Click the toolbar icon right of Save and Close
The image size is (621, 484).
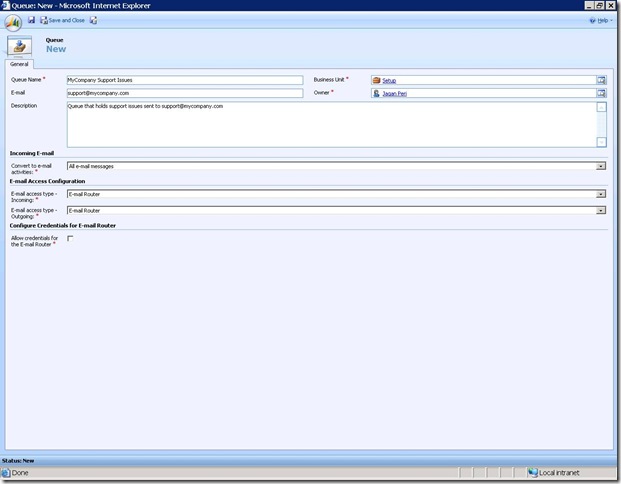click(x=93, y=20)
